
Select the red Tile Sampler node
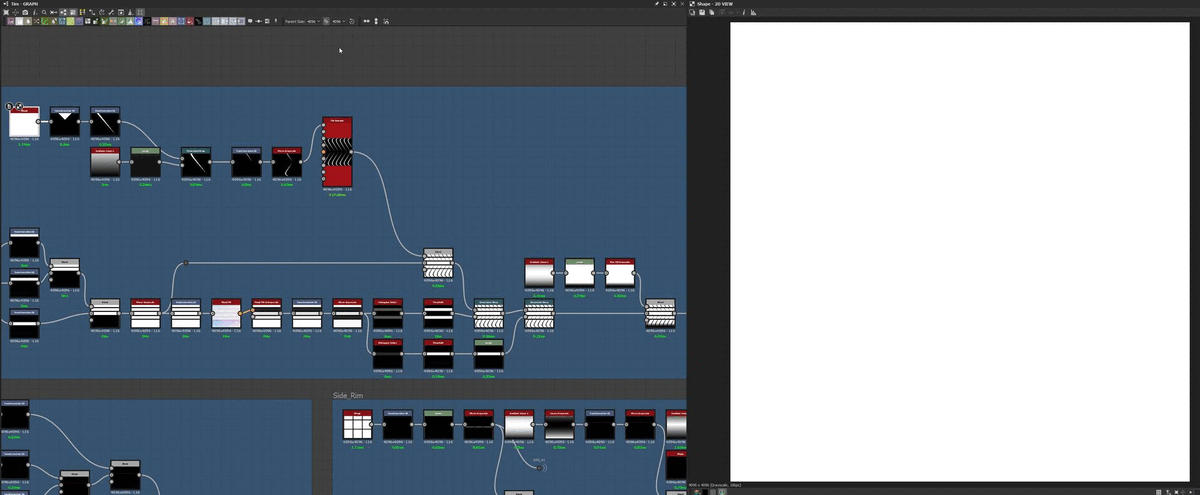click(338, 153)
